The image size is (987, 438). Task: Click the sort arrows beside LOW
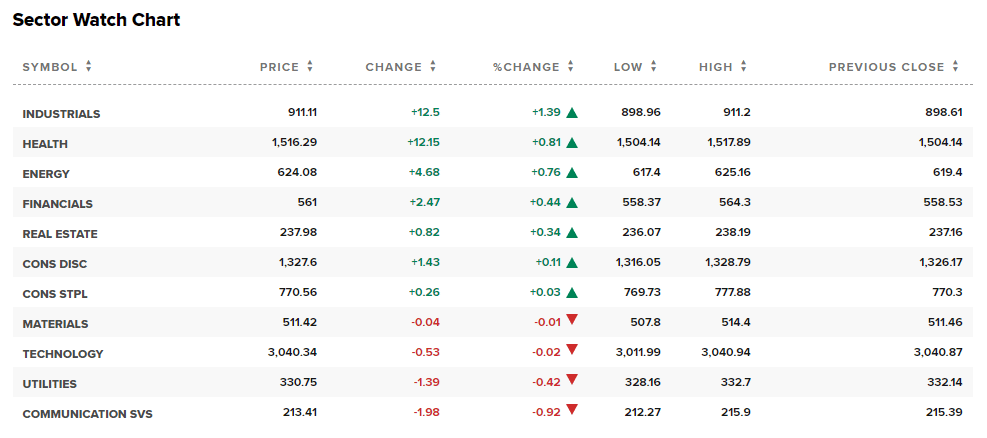654,67
